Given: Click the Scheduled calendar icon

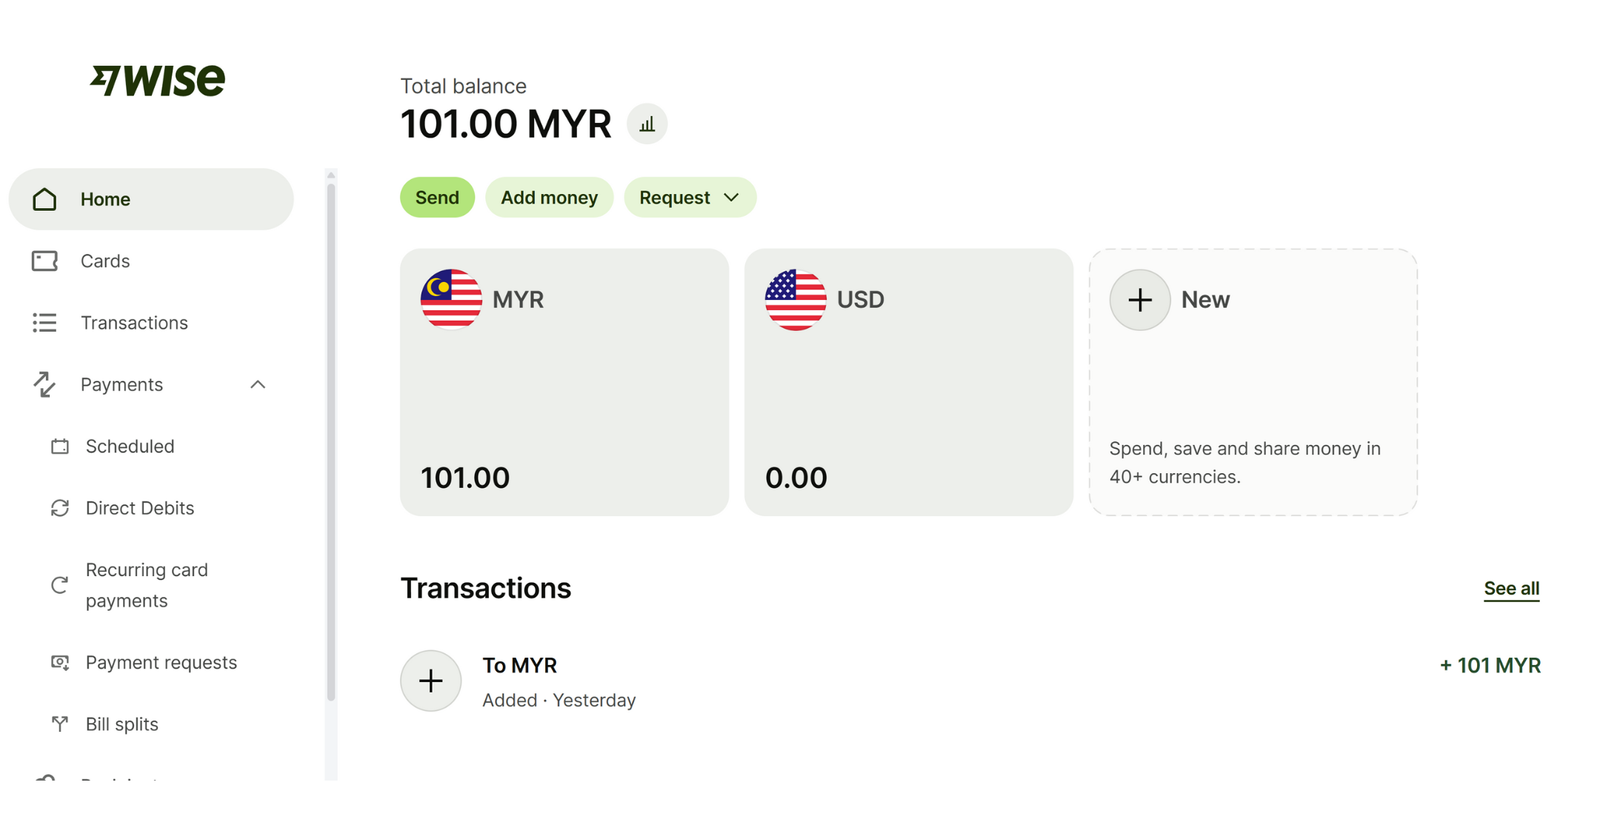Looking at the screenshot, I should pyautogui.click(x=60, y=446).
